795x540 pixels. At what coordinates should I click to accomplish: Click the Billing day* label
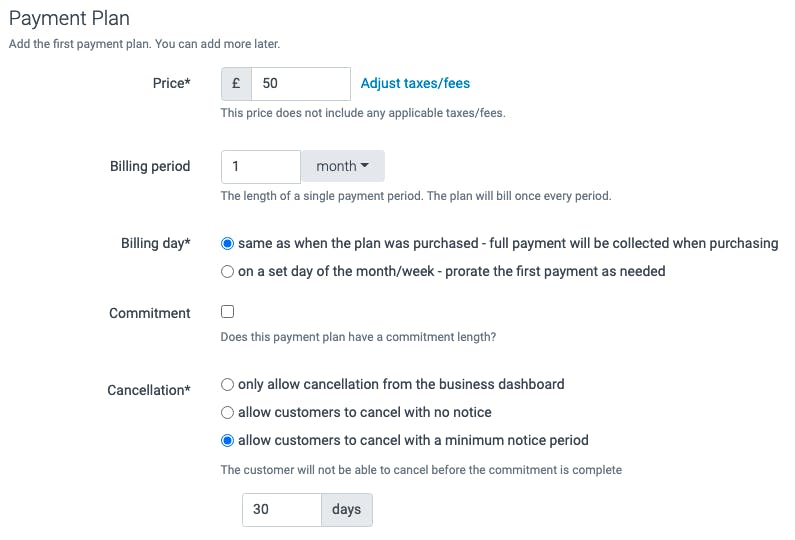156,243
